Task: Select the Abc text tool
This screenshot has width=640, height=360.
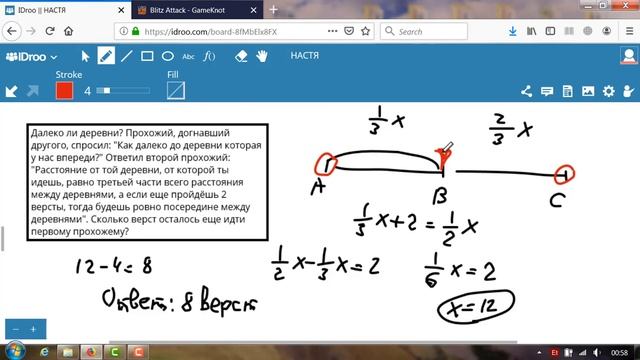Action: pyautogui.click(x=188, y=56)
